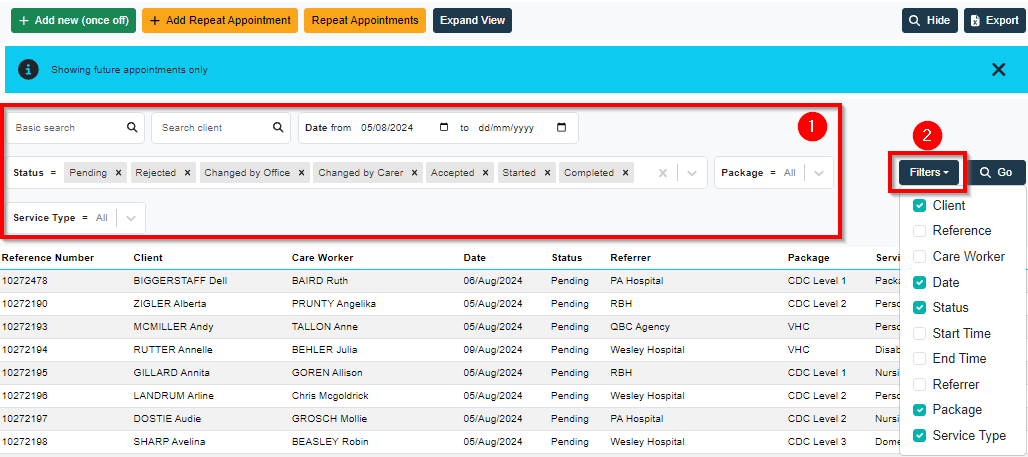Export the appointments list
The height and width of the screenshot is (457, 1028).
pyautogui.click(x=995, y=20)
